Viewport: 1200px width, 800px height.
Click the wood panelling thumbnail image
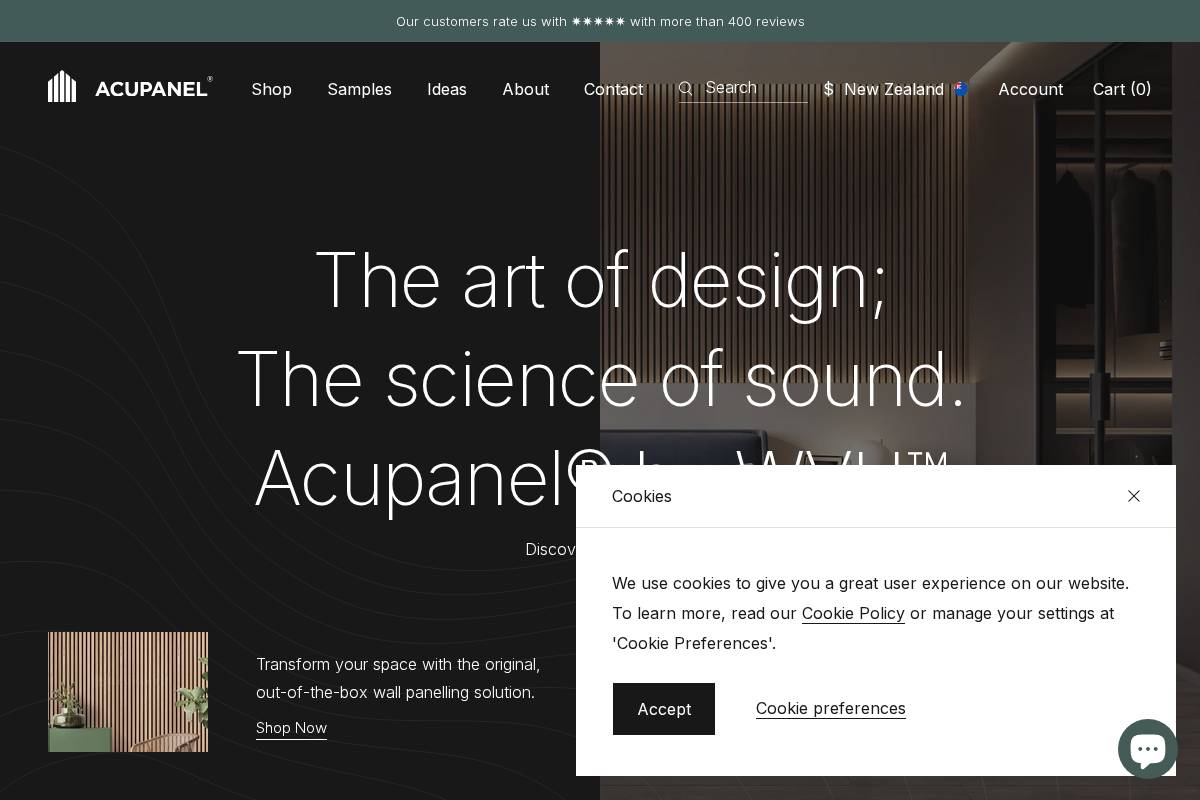(128, 692)
